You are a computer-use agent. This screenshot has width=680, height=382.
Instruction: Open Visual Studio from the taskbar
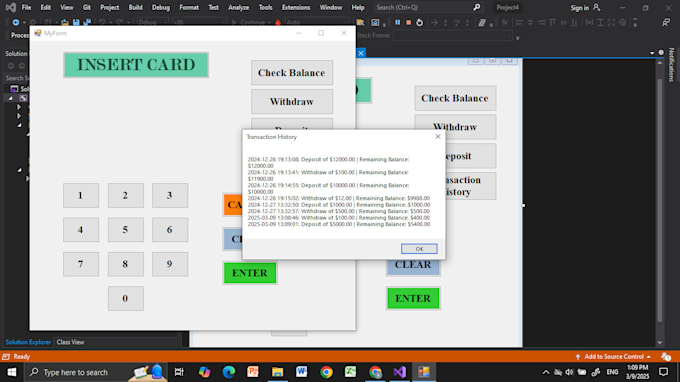point(399,372)
